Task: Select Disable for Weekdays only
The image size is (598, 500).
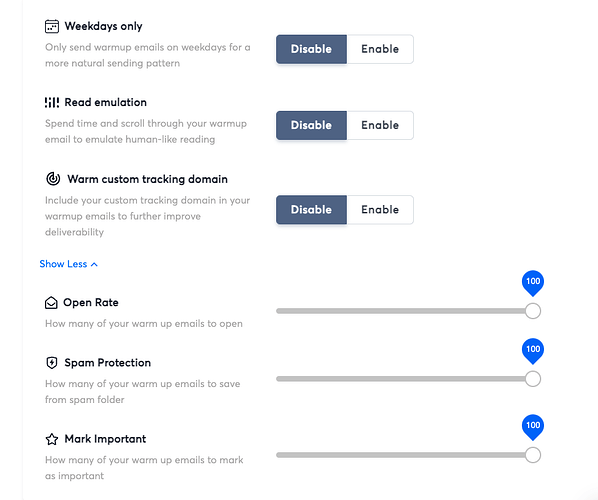Action: tap(311, 49)
